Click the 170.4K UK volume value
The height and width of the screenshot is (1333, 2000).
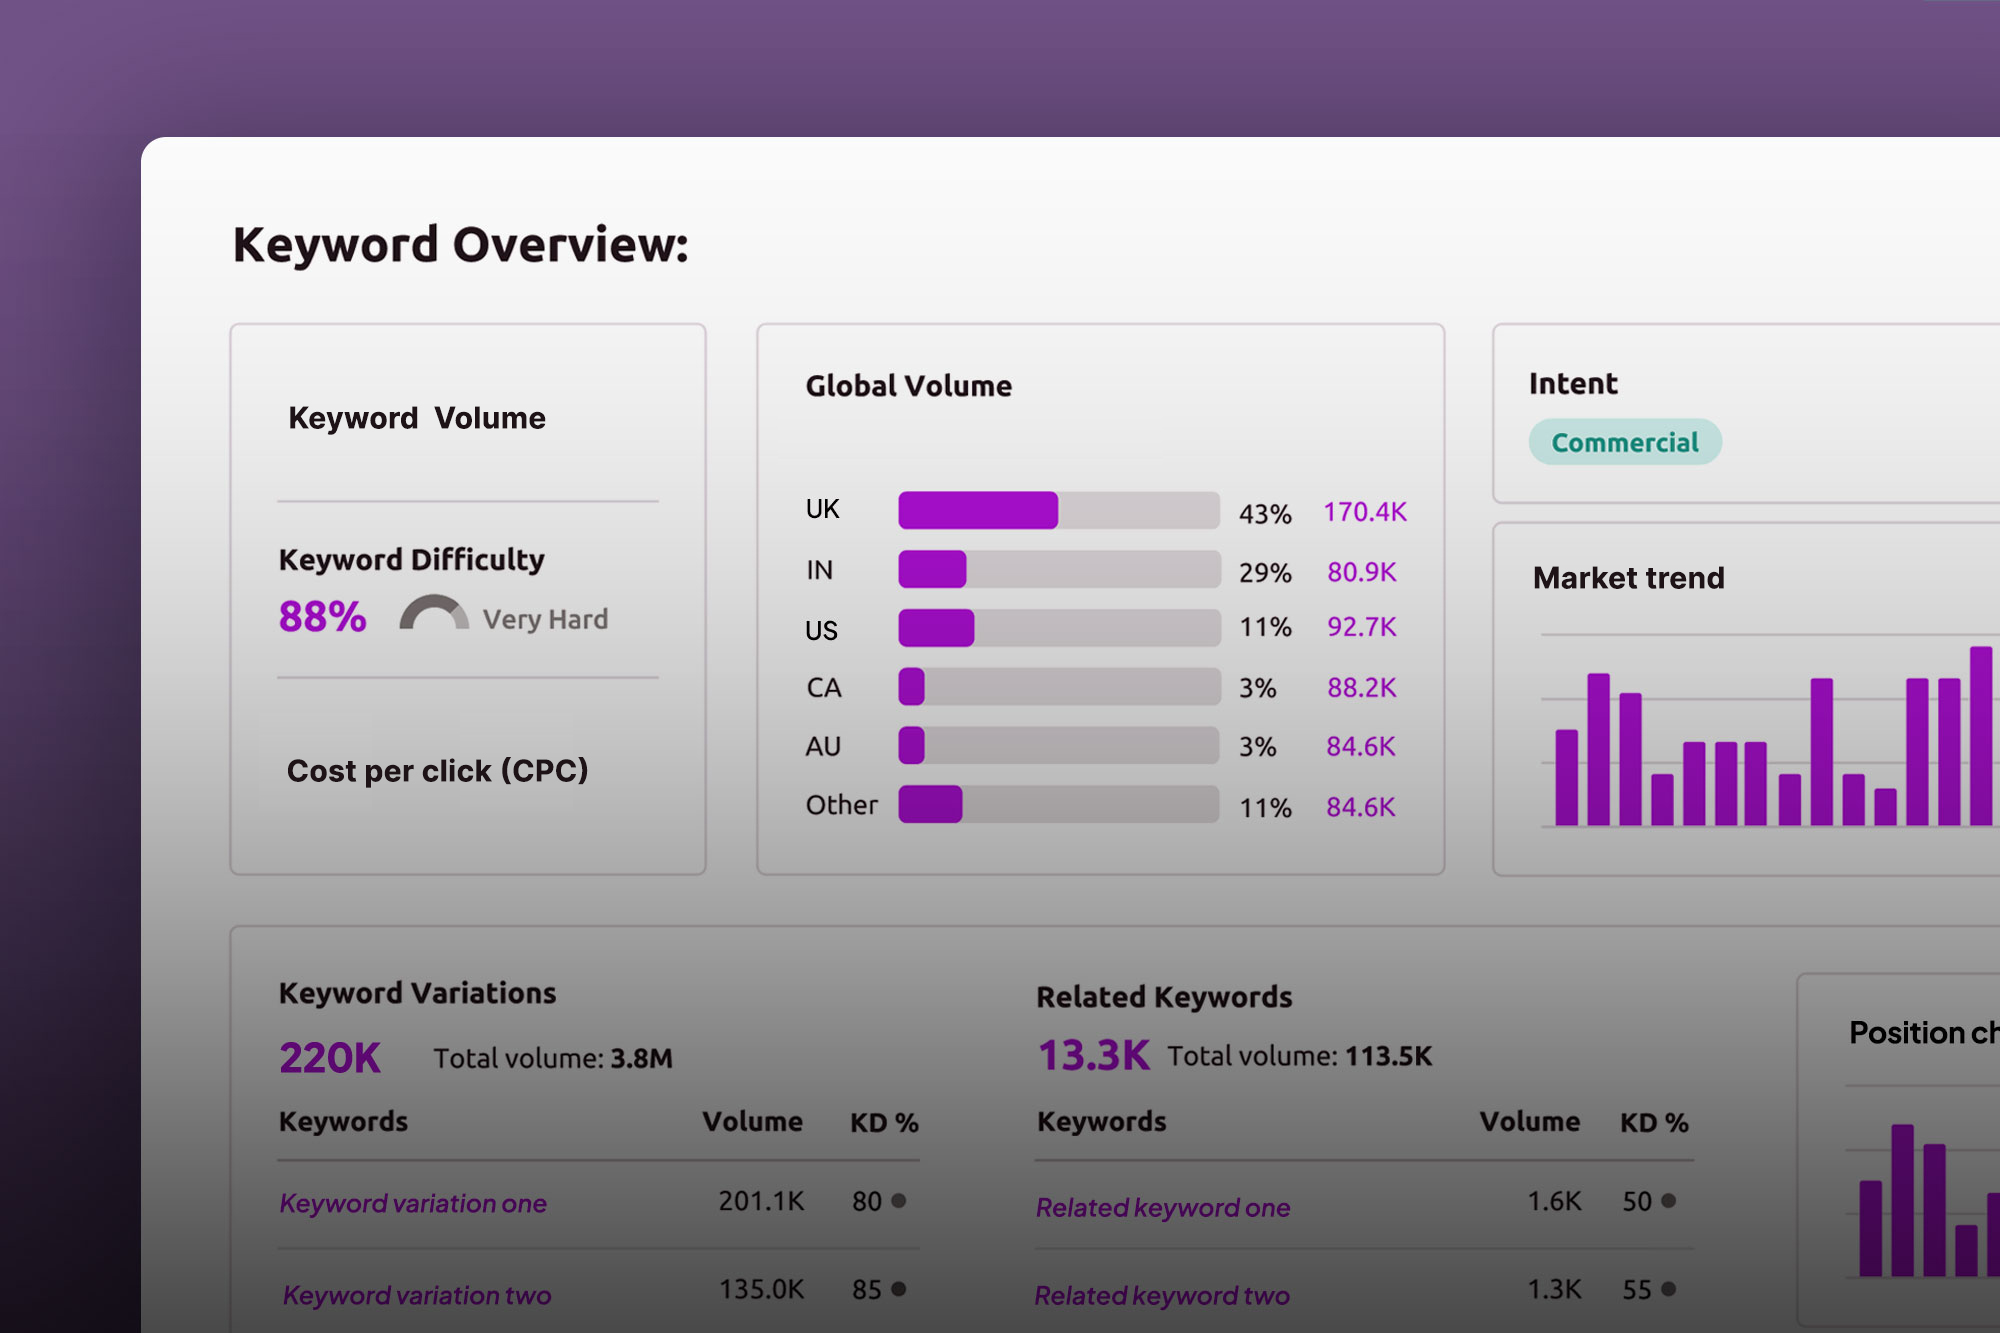tap(1365, 512)
